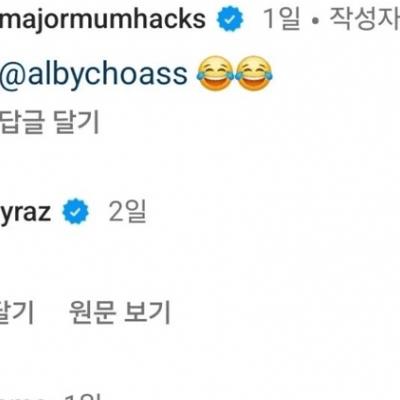400x400 pixels.
Task: Tap the cut-off 달기 reply button beside 원문 보기
Action: click(x=17, y=312)
